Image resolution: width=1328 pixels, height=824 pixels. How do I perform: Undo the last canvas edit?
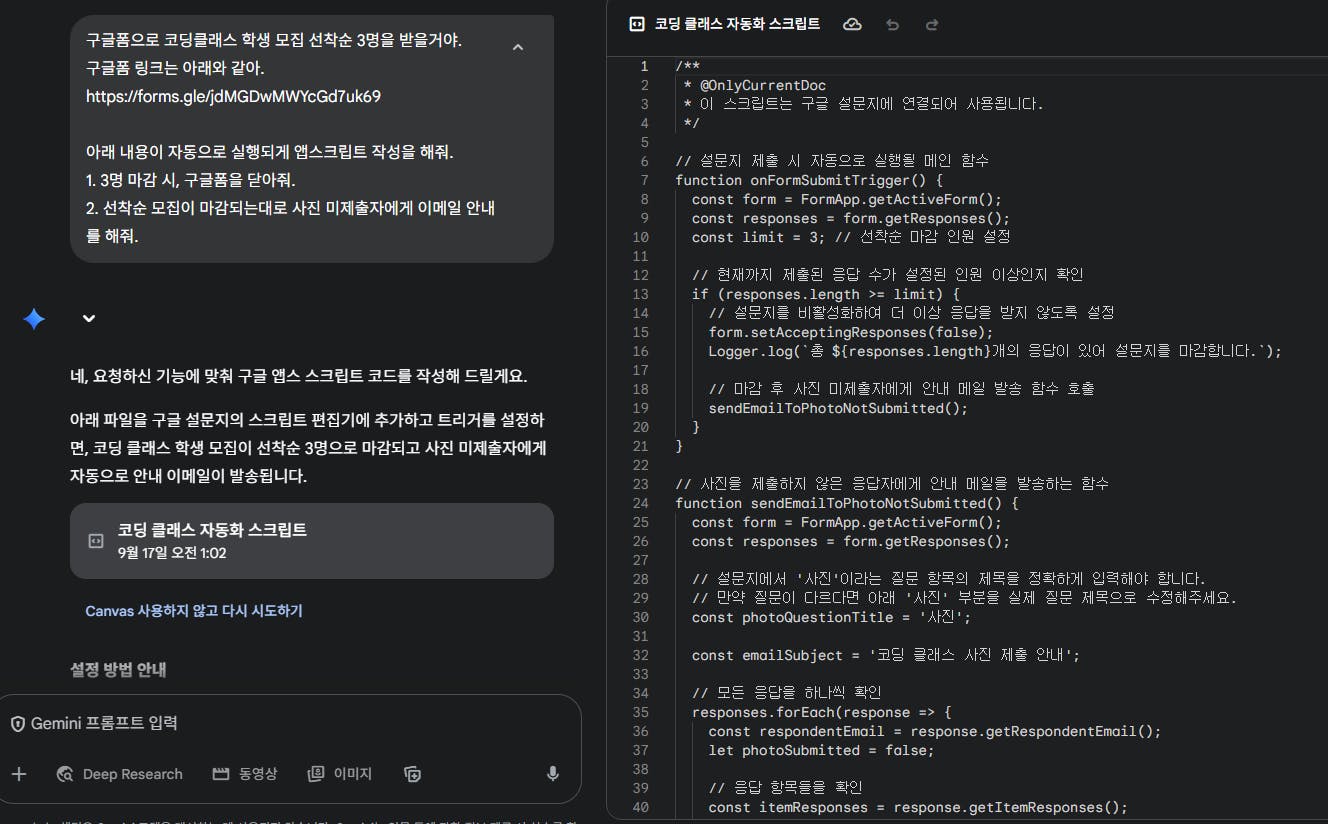tap(892, 24)
